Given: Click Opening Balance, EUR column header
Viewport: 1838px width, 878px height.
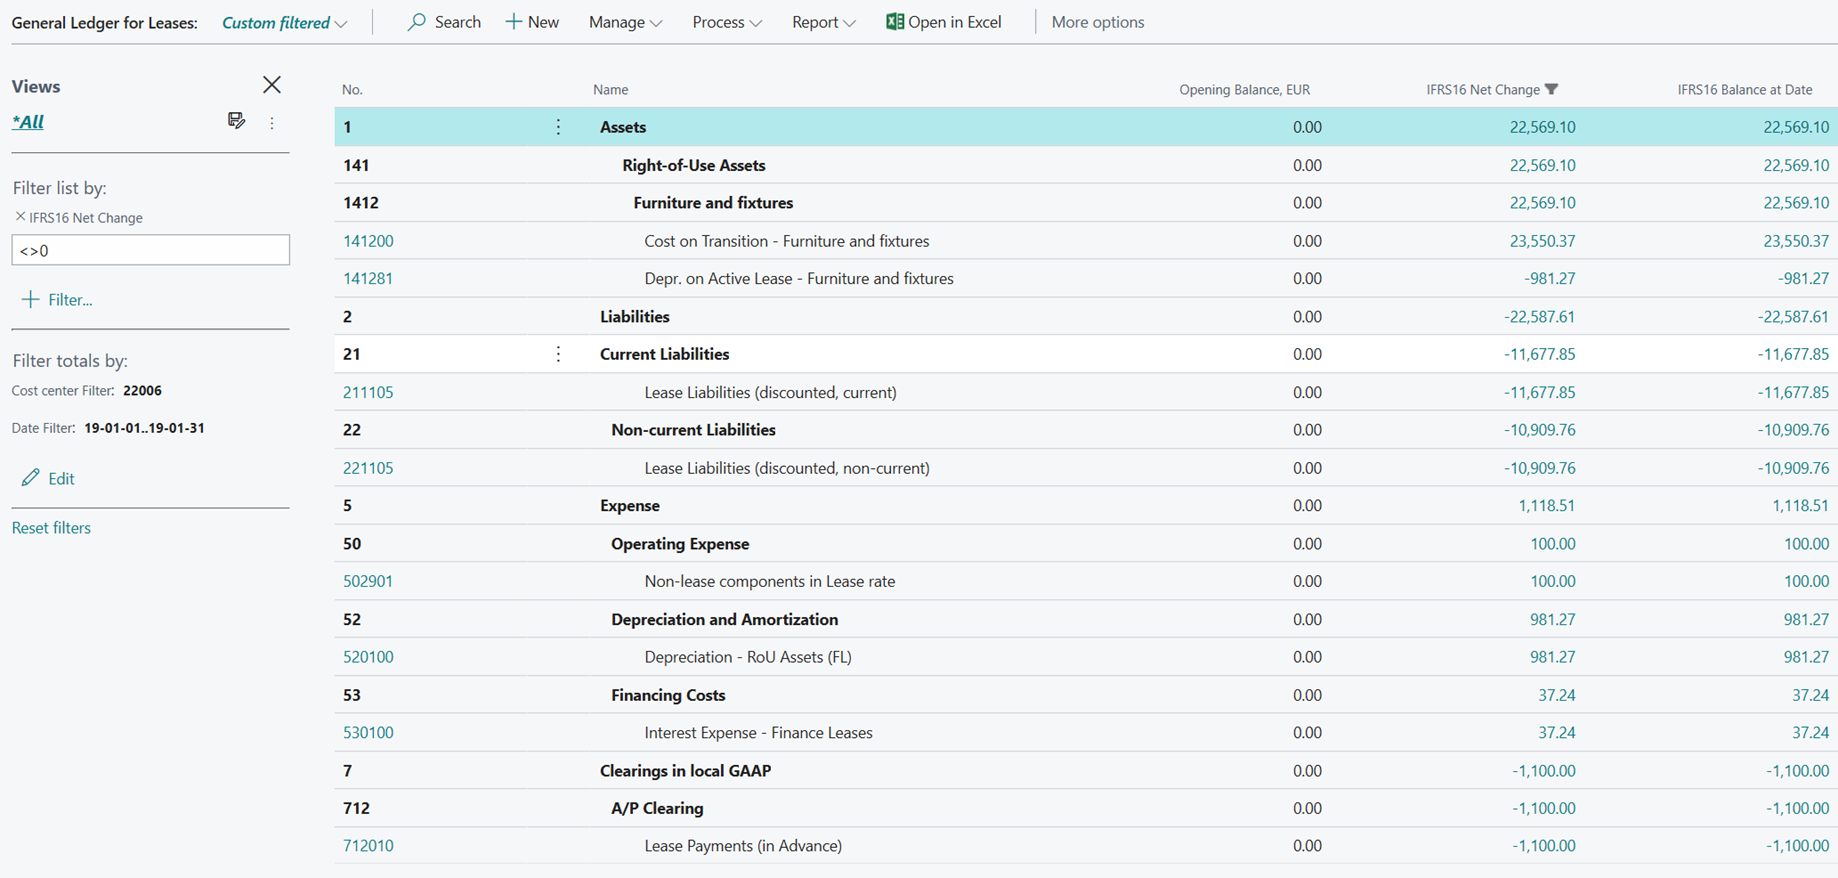Looking at the screenshot, I should 1244,90.
